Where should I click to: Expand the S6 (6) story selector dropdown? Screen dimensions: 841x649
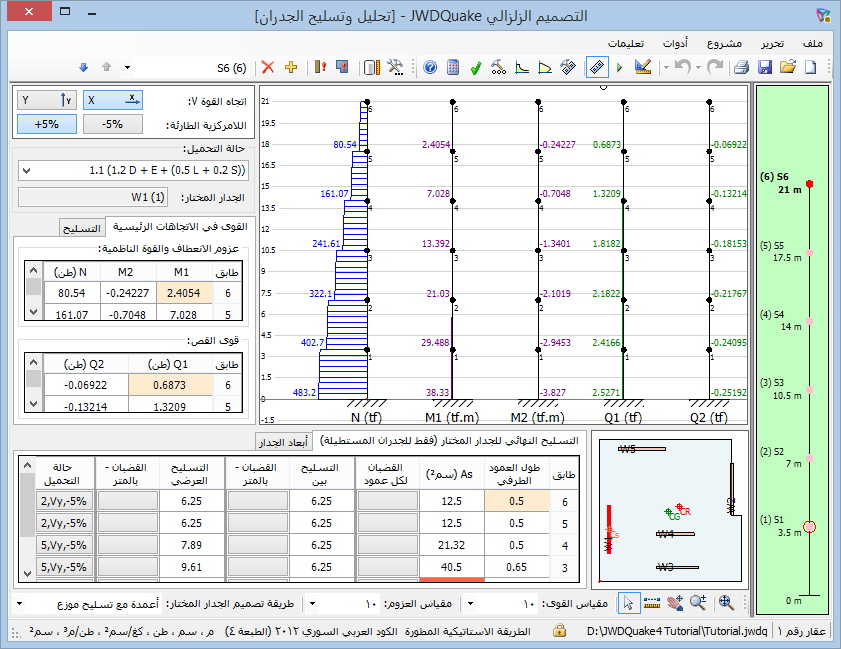127,68
